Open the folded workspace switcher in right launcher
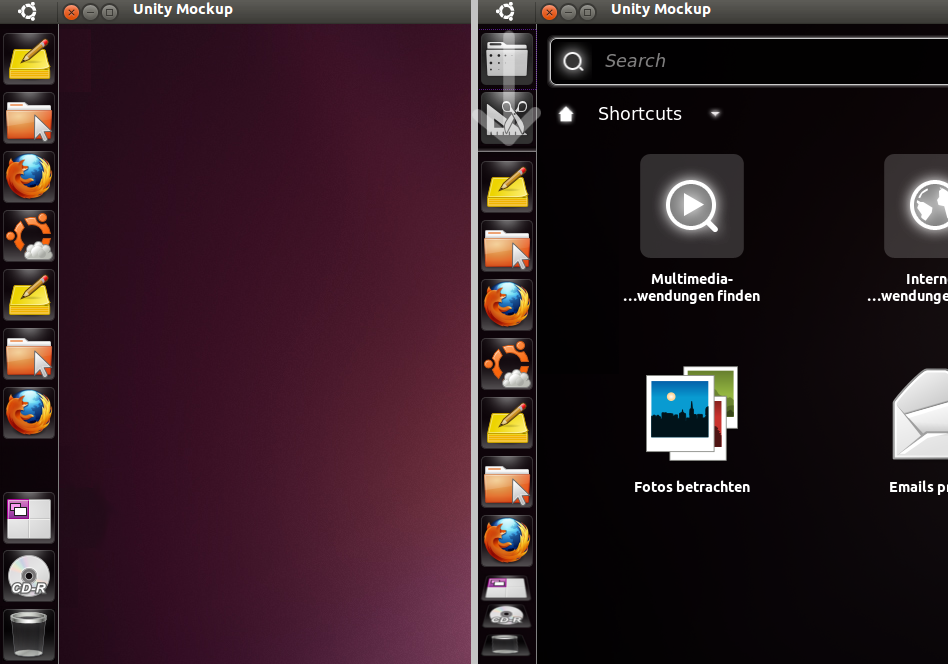 pyautogui.click(x=507, y=587)
